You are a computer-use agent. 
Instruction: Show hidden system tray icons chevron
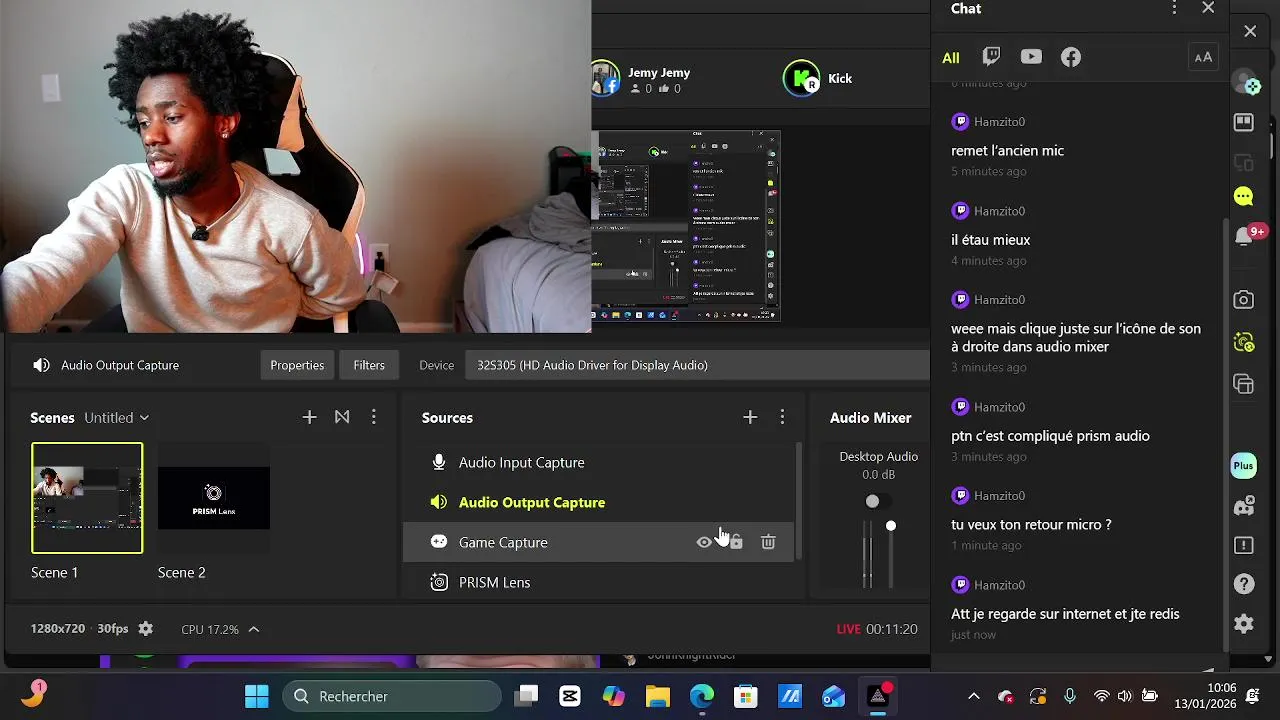coord(974,696)
